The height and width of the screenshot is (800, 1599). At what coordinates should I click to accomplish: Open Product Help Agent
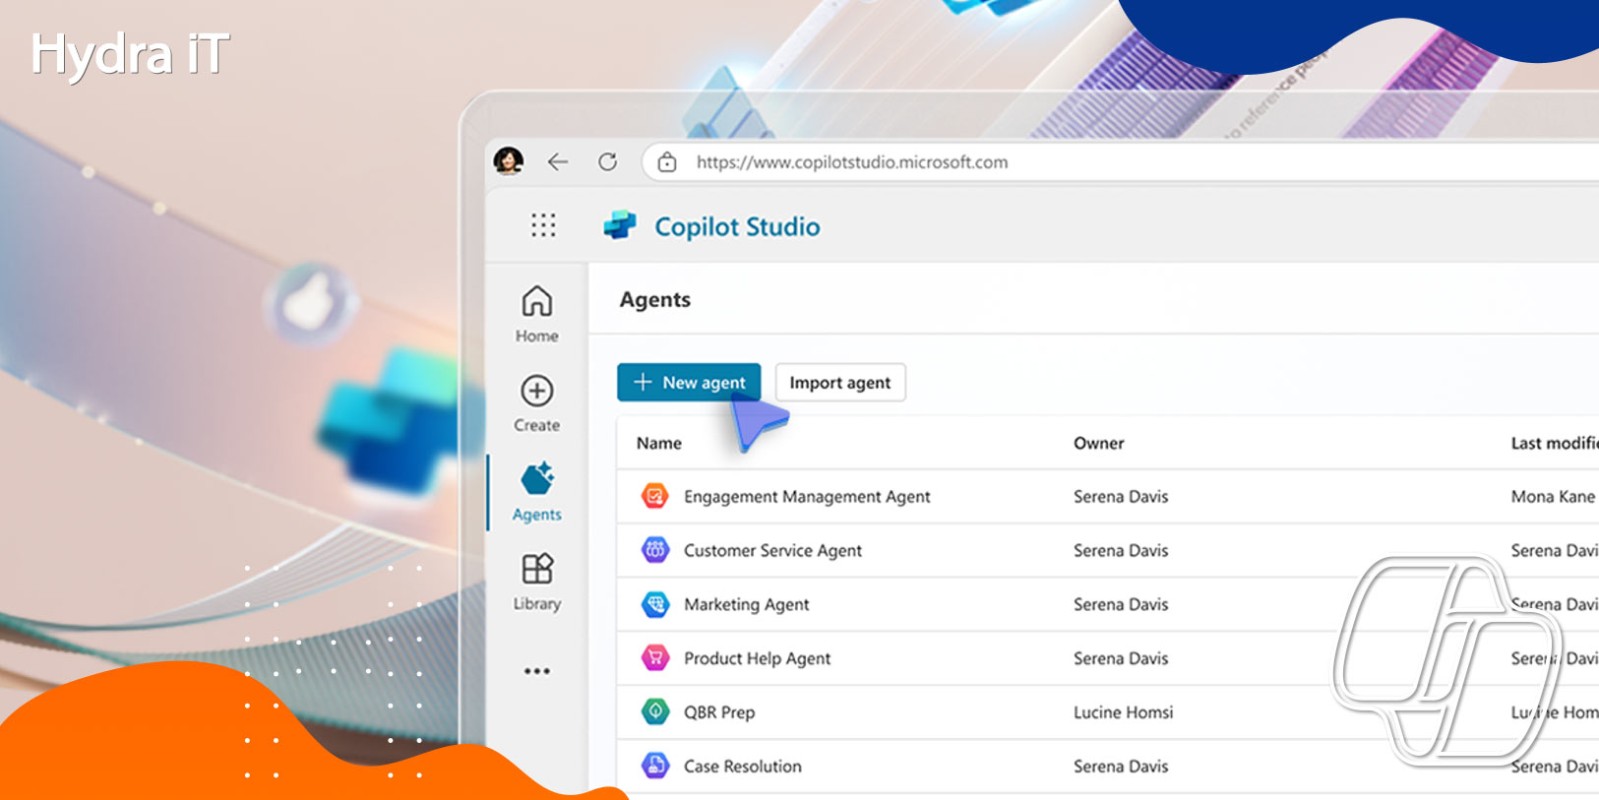[757, 659]
